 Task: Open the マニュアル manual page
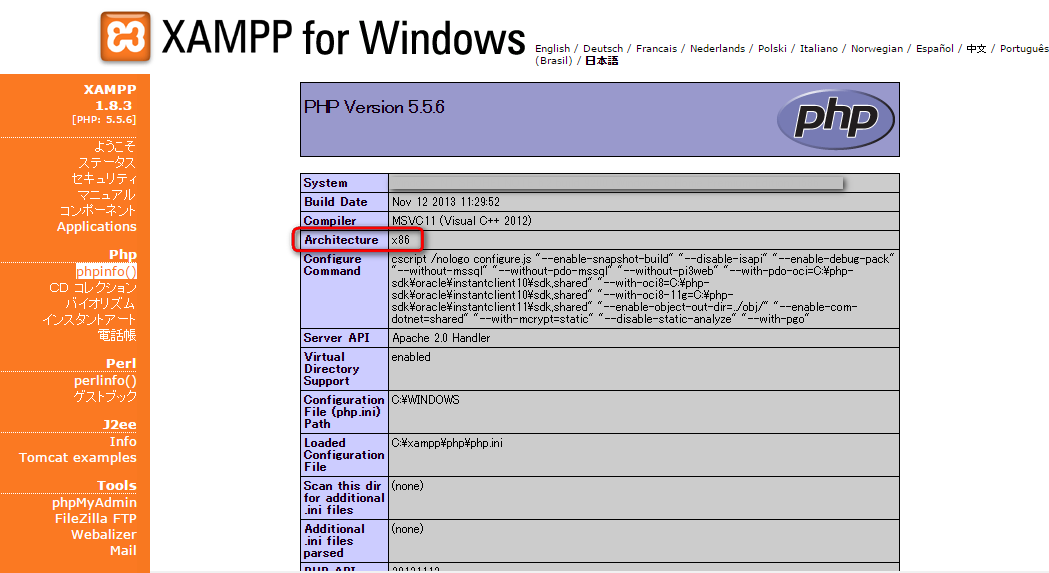106,194
